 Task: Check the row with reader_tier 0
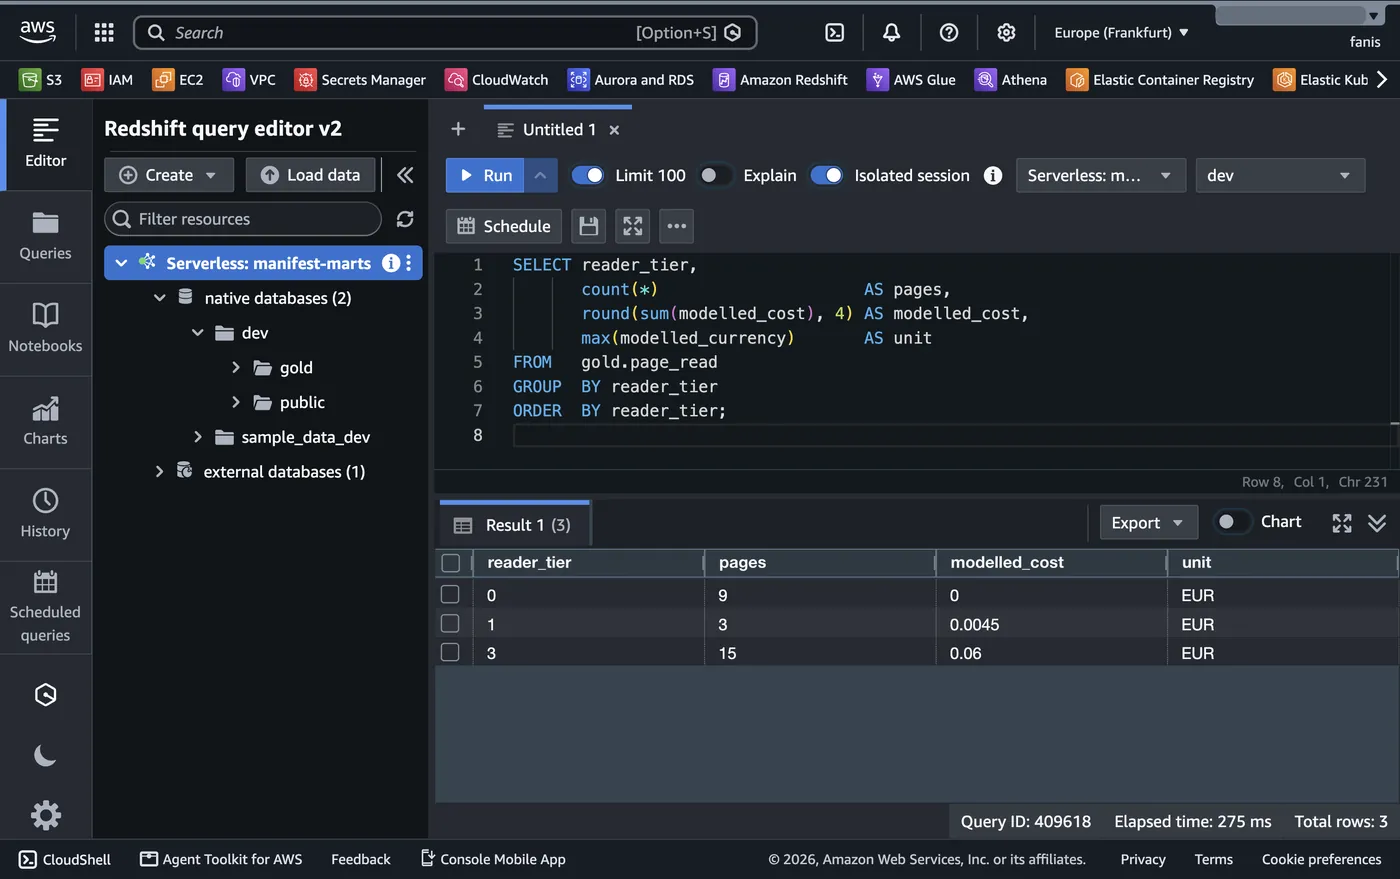pyautogui.click(x=450, y=594)
